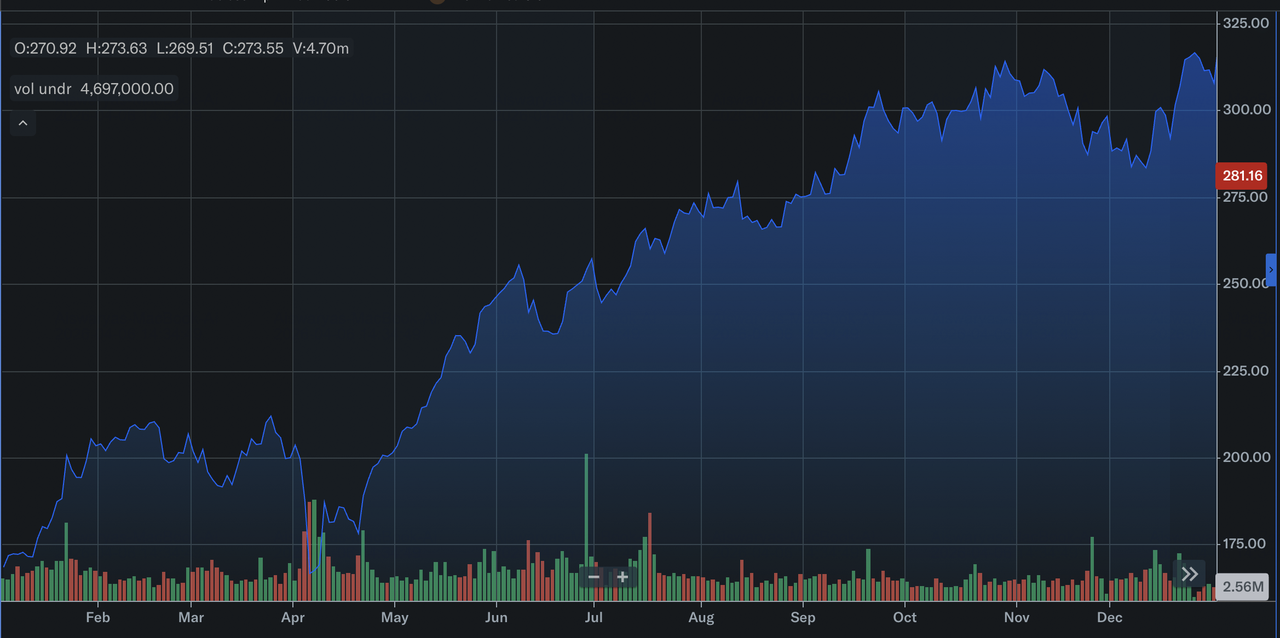
Task: Click the OHLC values readout row
Action: point(181,48)
